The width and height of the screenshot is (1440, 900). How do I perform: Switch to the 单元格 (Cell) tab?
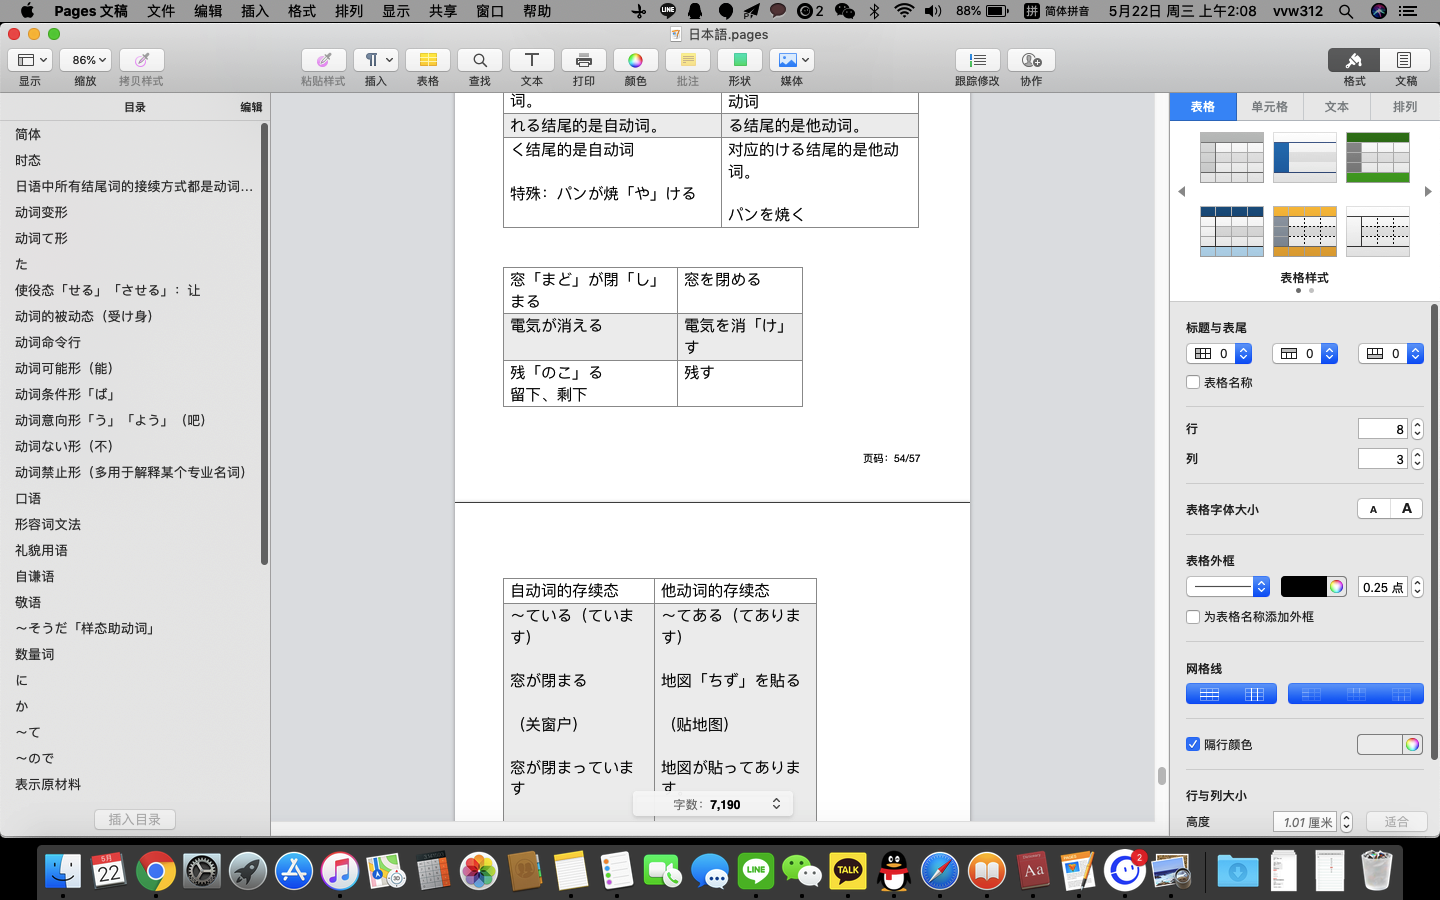[1269, 107]
